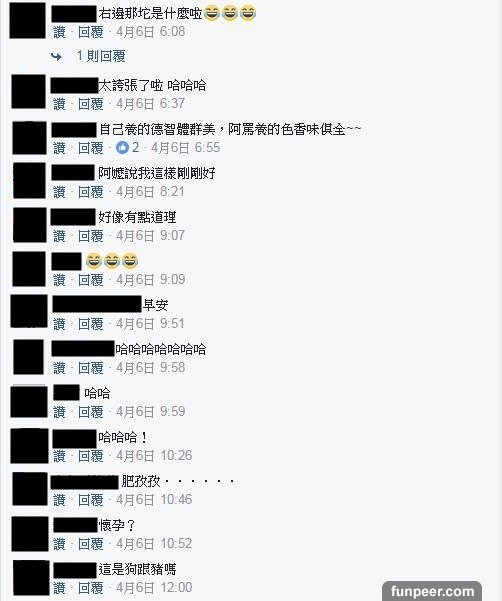Reply to the comment 阿嬤說我這樣剛剛好
Viewport: 502px width, 601px height.
[91, 192]
